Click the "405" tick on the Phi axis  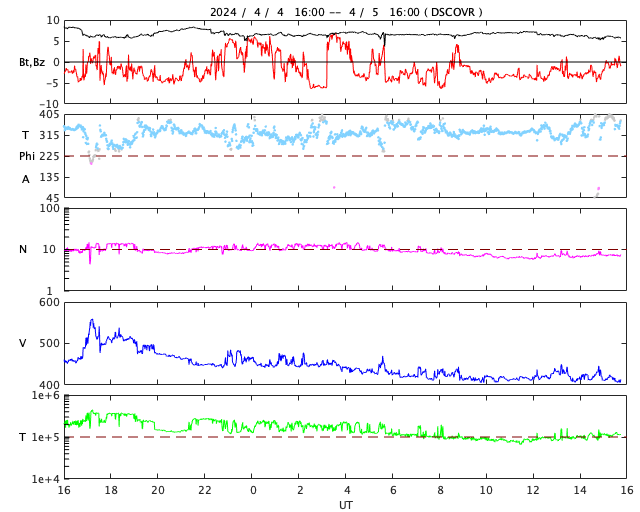coord(49,115)
